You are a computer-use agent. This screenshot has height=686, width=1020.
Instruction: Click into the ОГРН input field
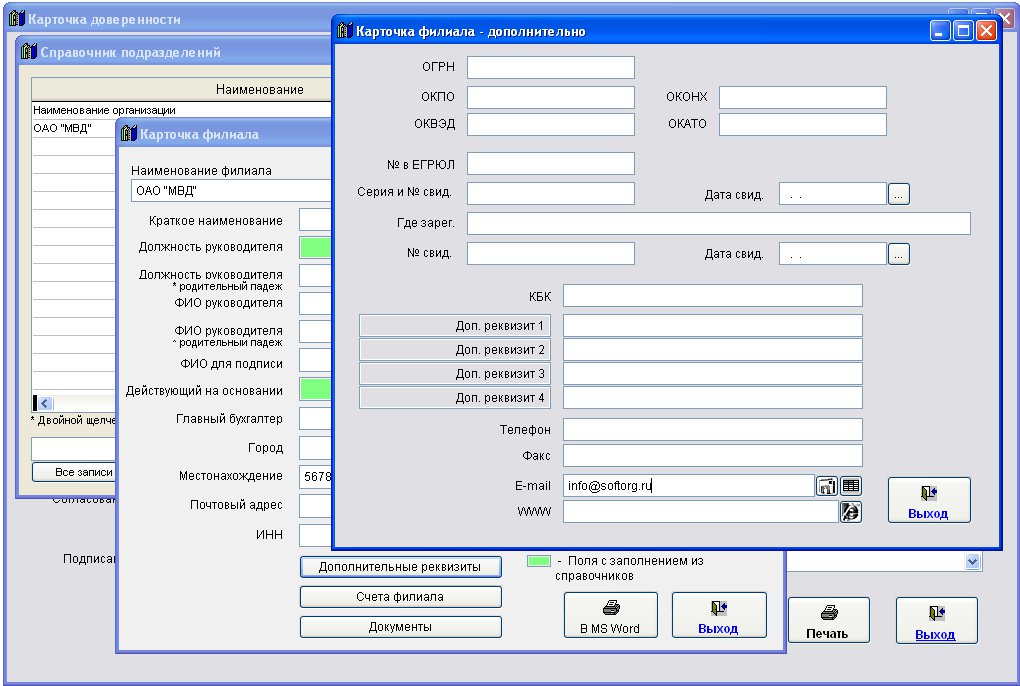click(x=550, y=68)
